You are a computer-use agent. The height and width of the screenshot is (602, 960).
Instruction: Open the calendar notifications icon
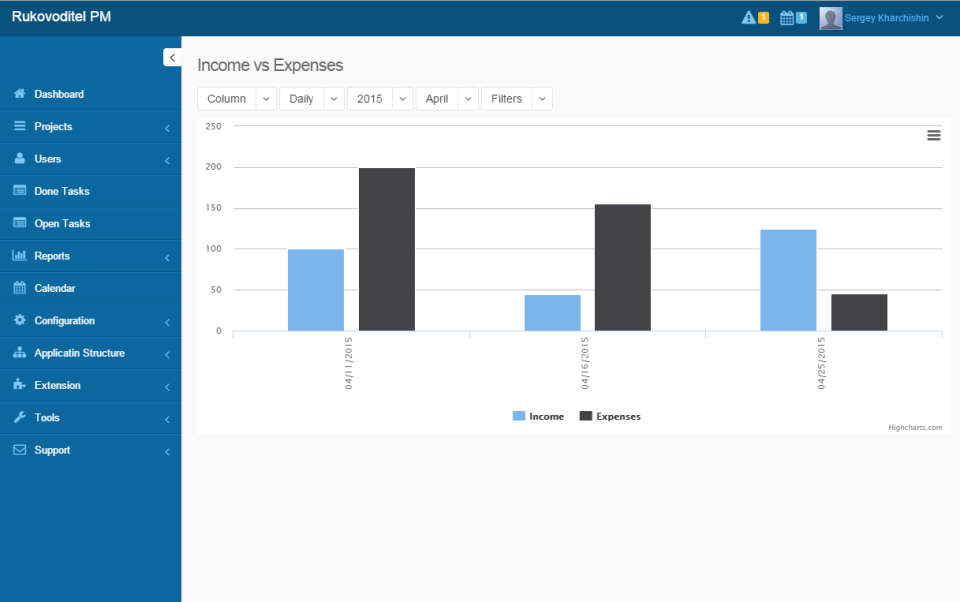click(789, 17)
